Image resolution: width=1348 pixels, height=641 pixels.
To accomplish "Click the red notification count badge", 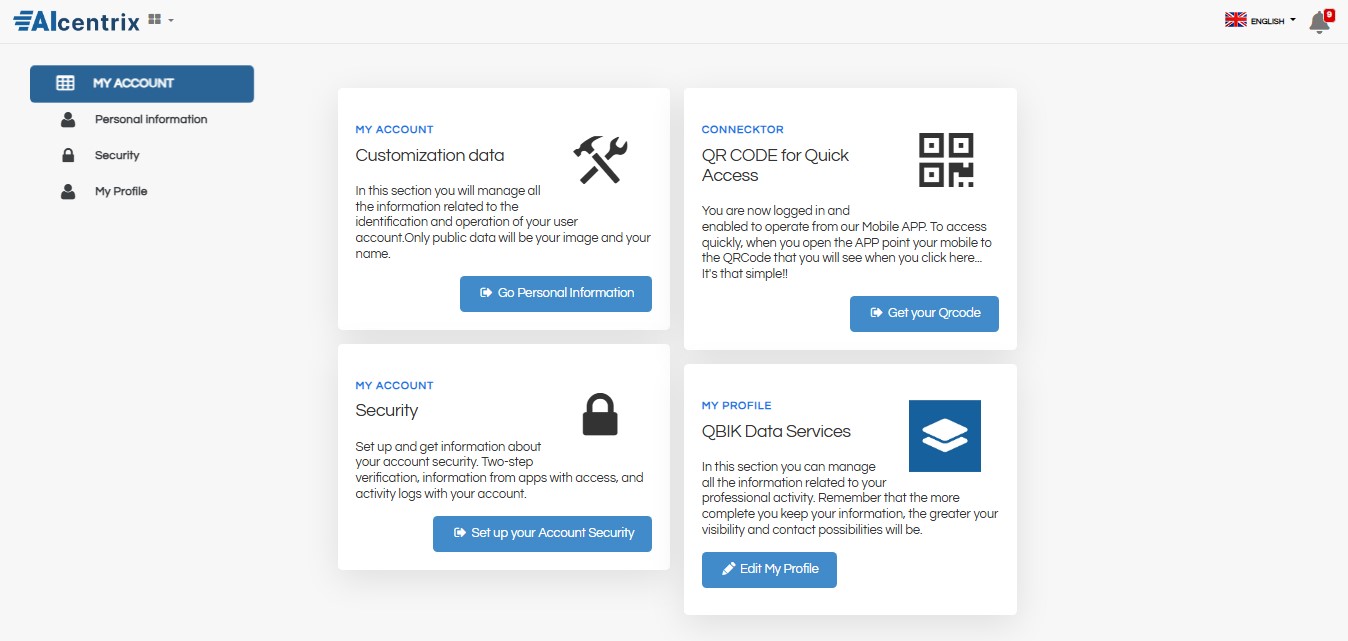I will 1330,14.
